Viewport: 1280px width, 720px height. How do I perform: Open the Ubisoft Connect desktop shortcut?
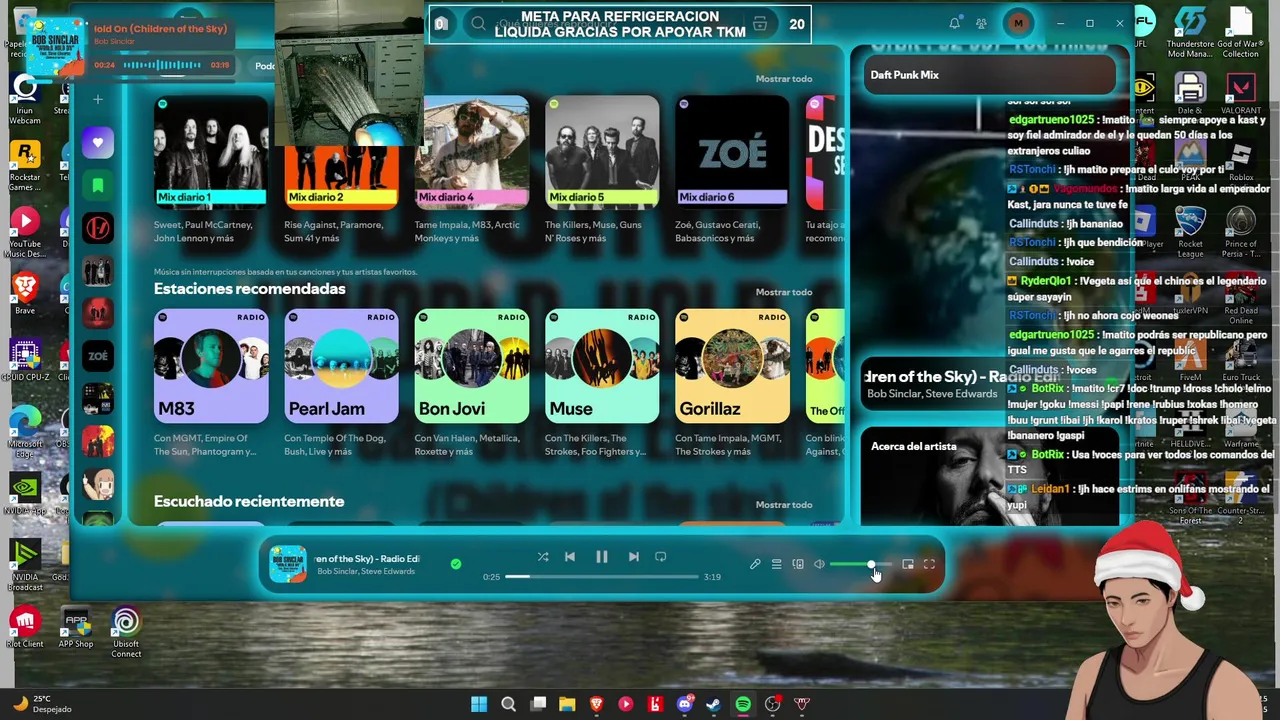click(x=126, y=633)
